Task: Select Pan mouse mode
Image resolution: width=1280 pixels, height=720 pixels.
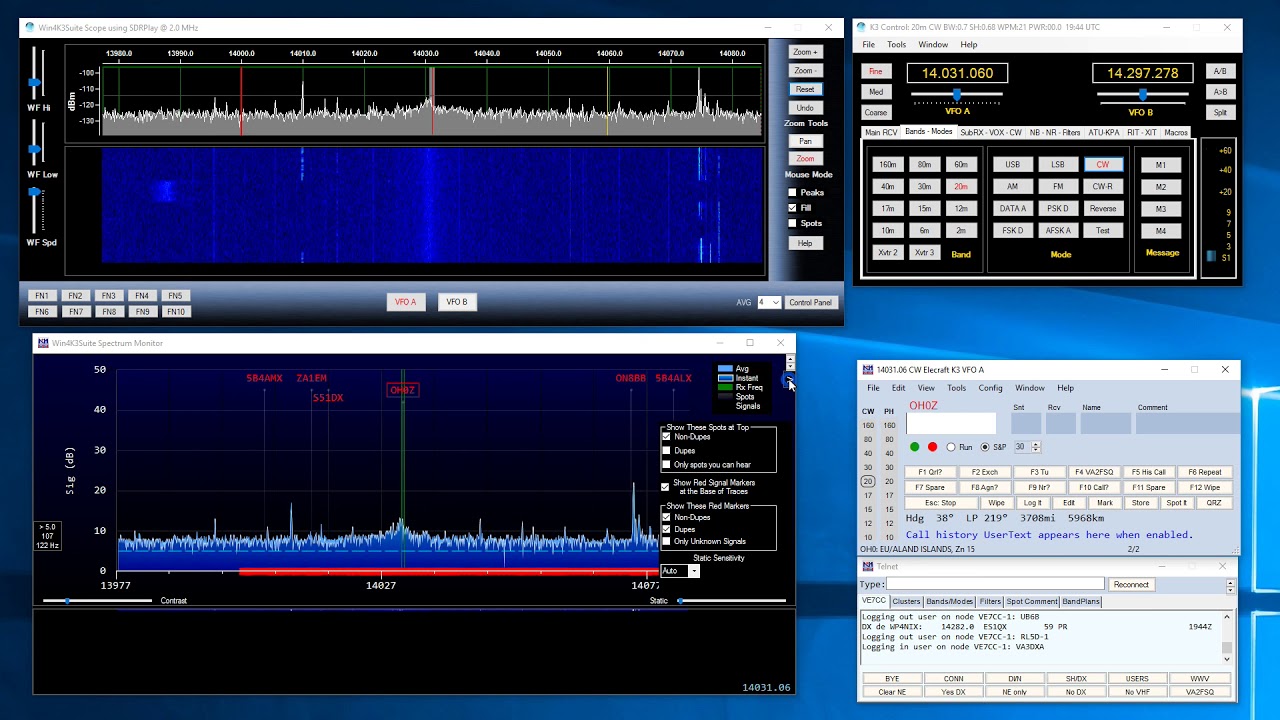Action: click(805, 141)
